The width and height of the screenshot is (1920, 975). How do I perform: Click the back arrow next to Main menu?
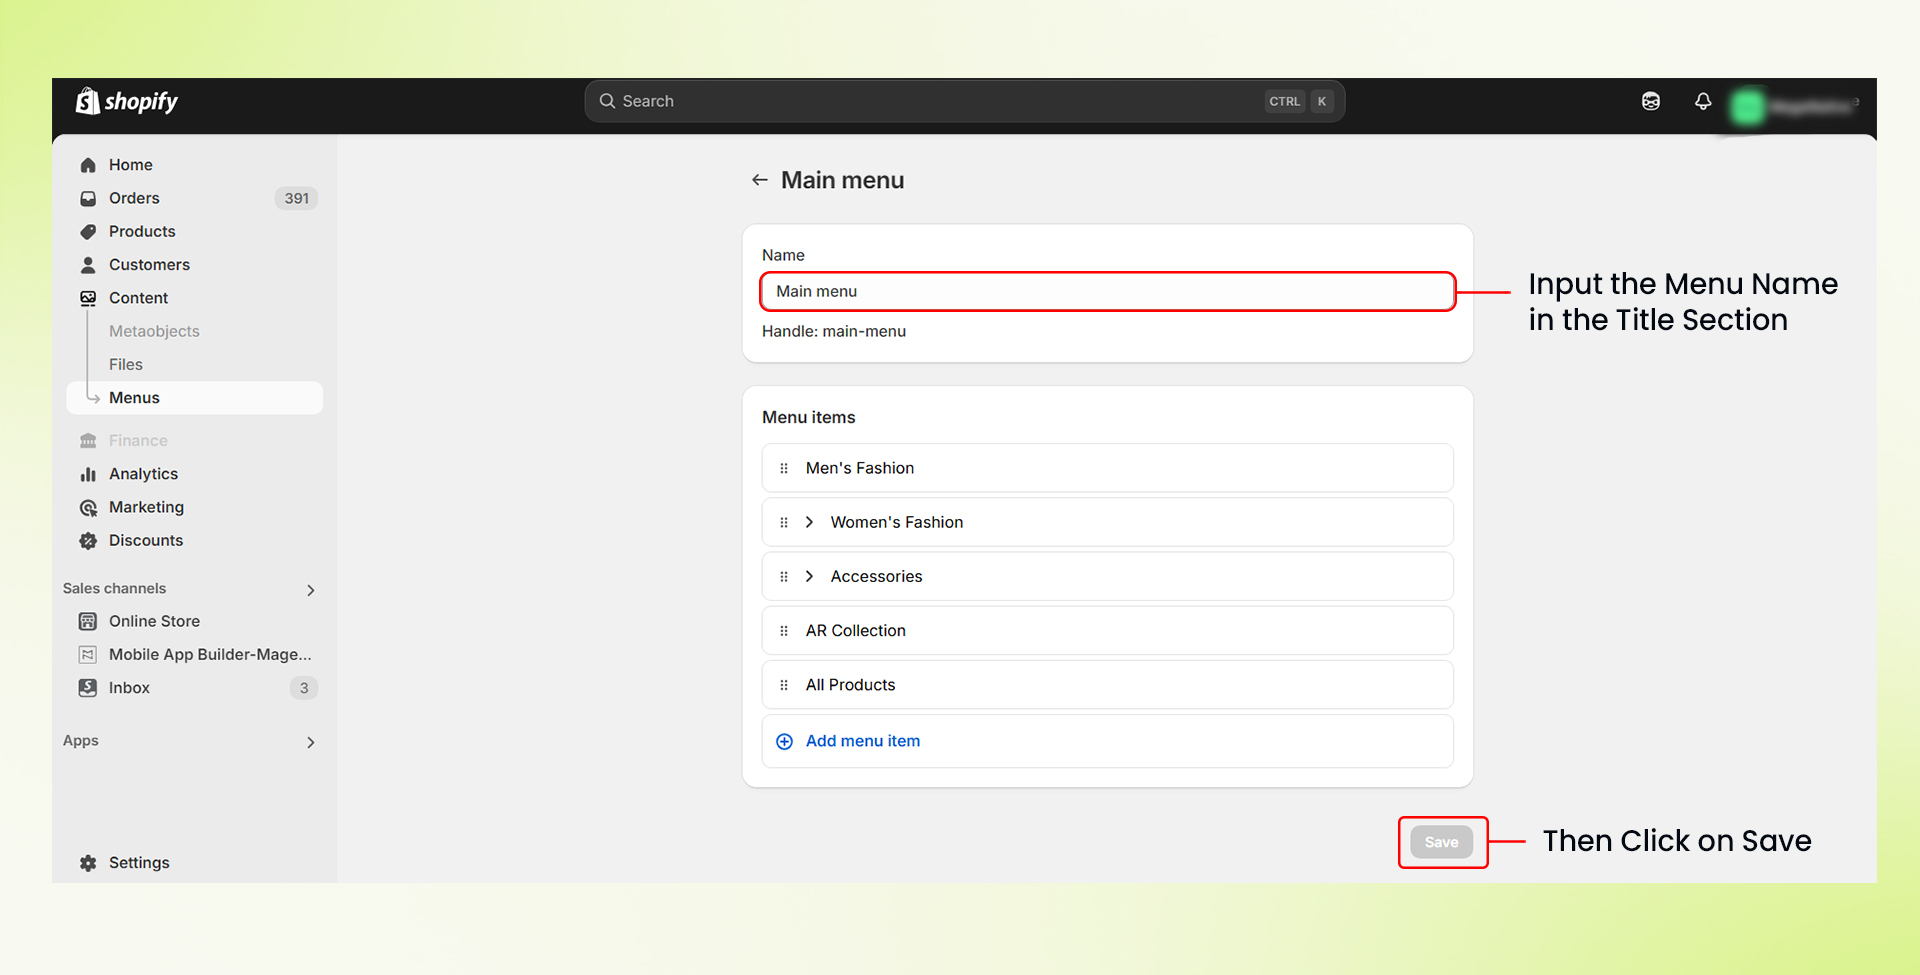(x=760, y=179)
